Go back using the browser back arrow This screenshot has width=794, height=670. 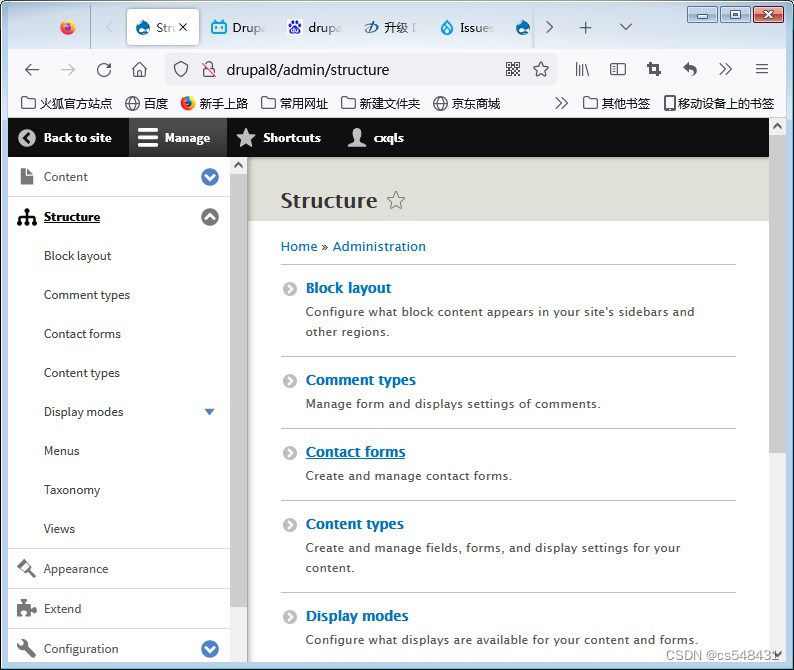click(x=32, y=69)
